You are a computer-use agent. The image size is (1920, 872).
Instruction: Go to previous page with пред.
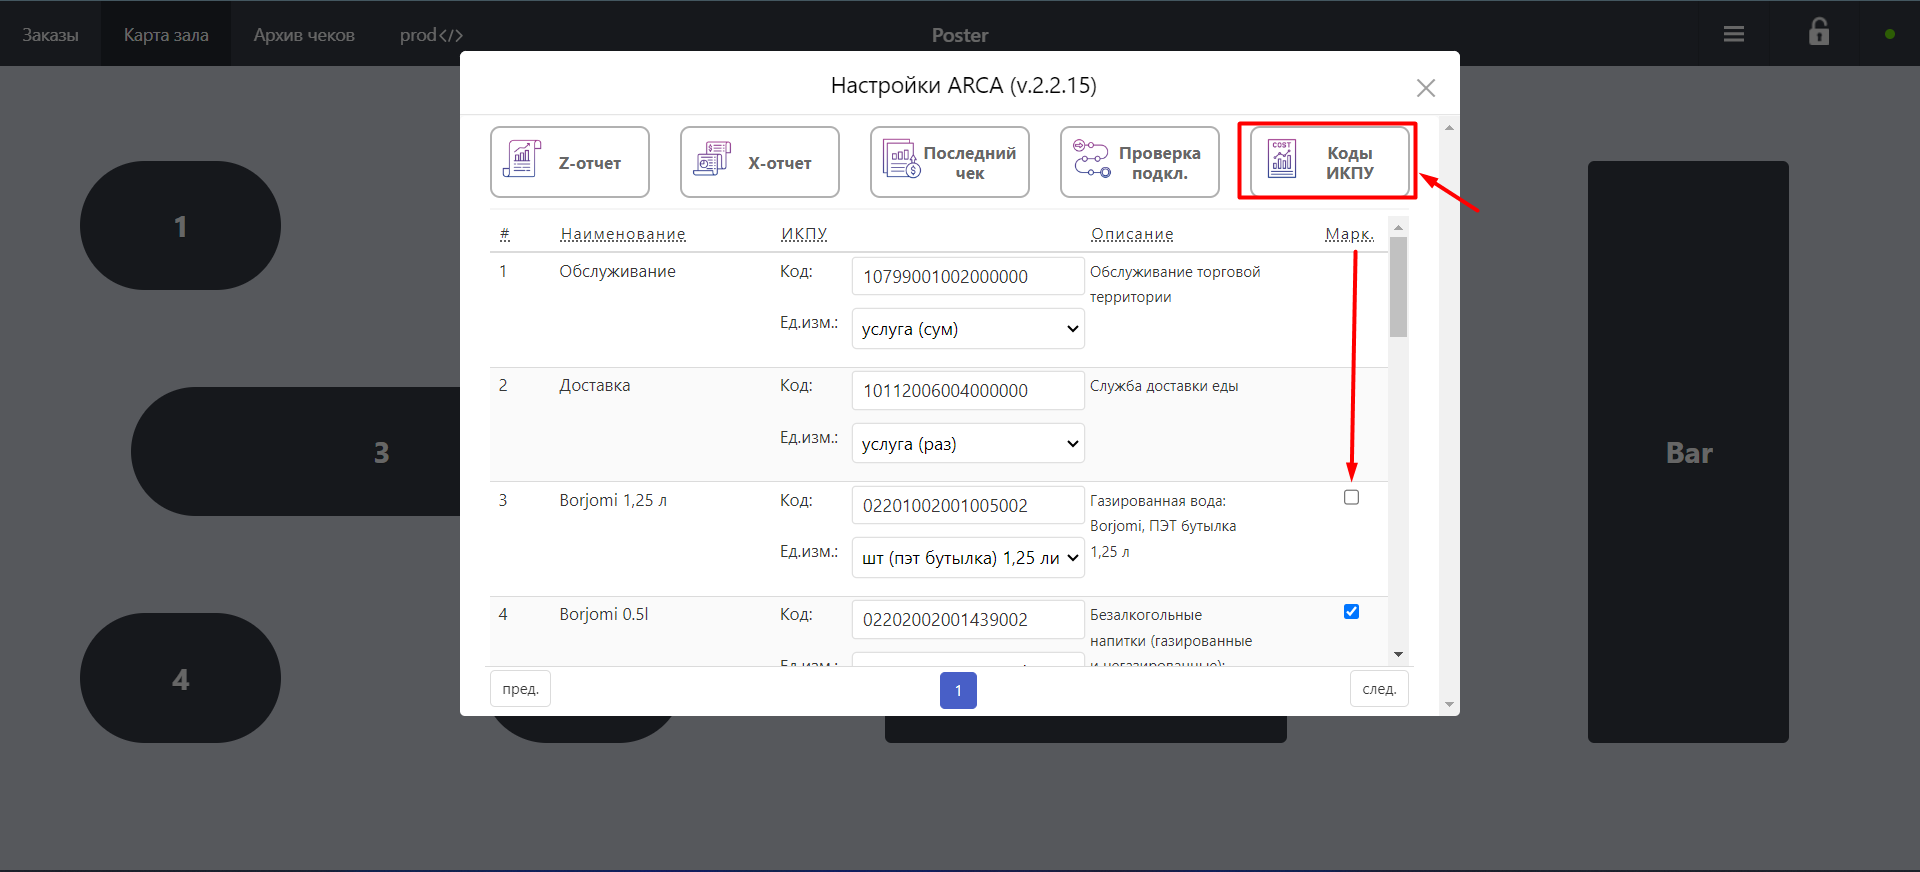[x=520, y=689]
